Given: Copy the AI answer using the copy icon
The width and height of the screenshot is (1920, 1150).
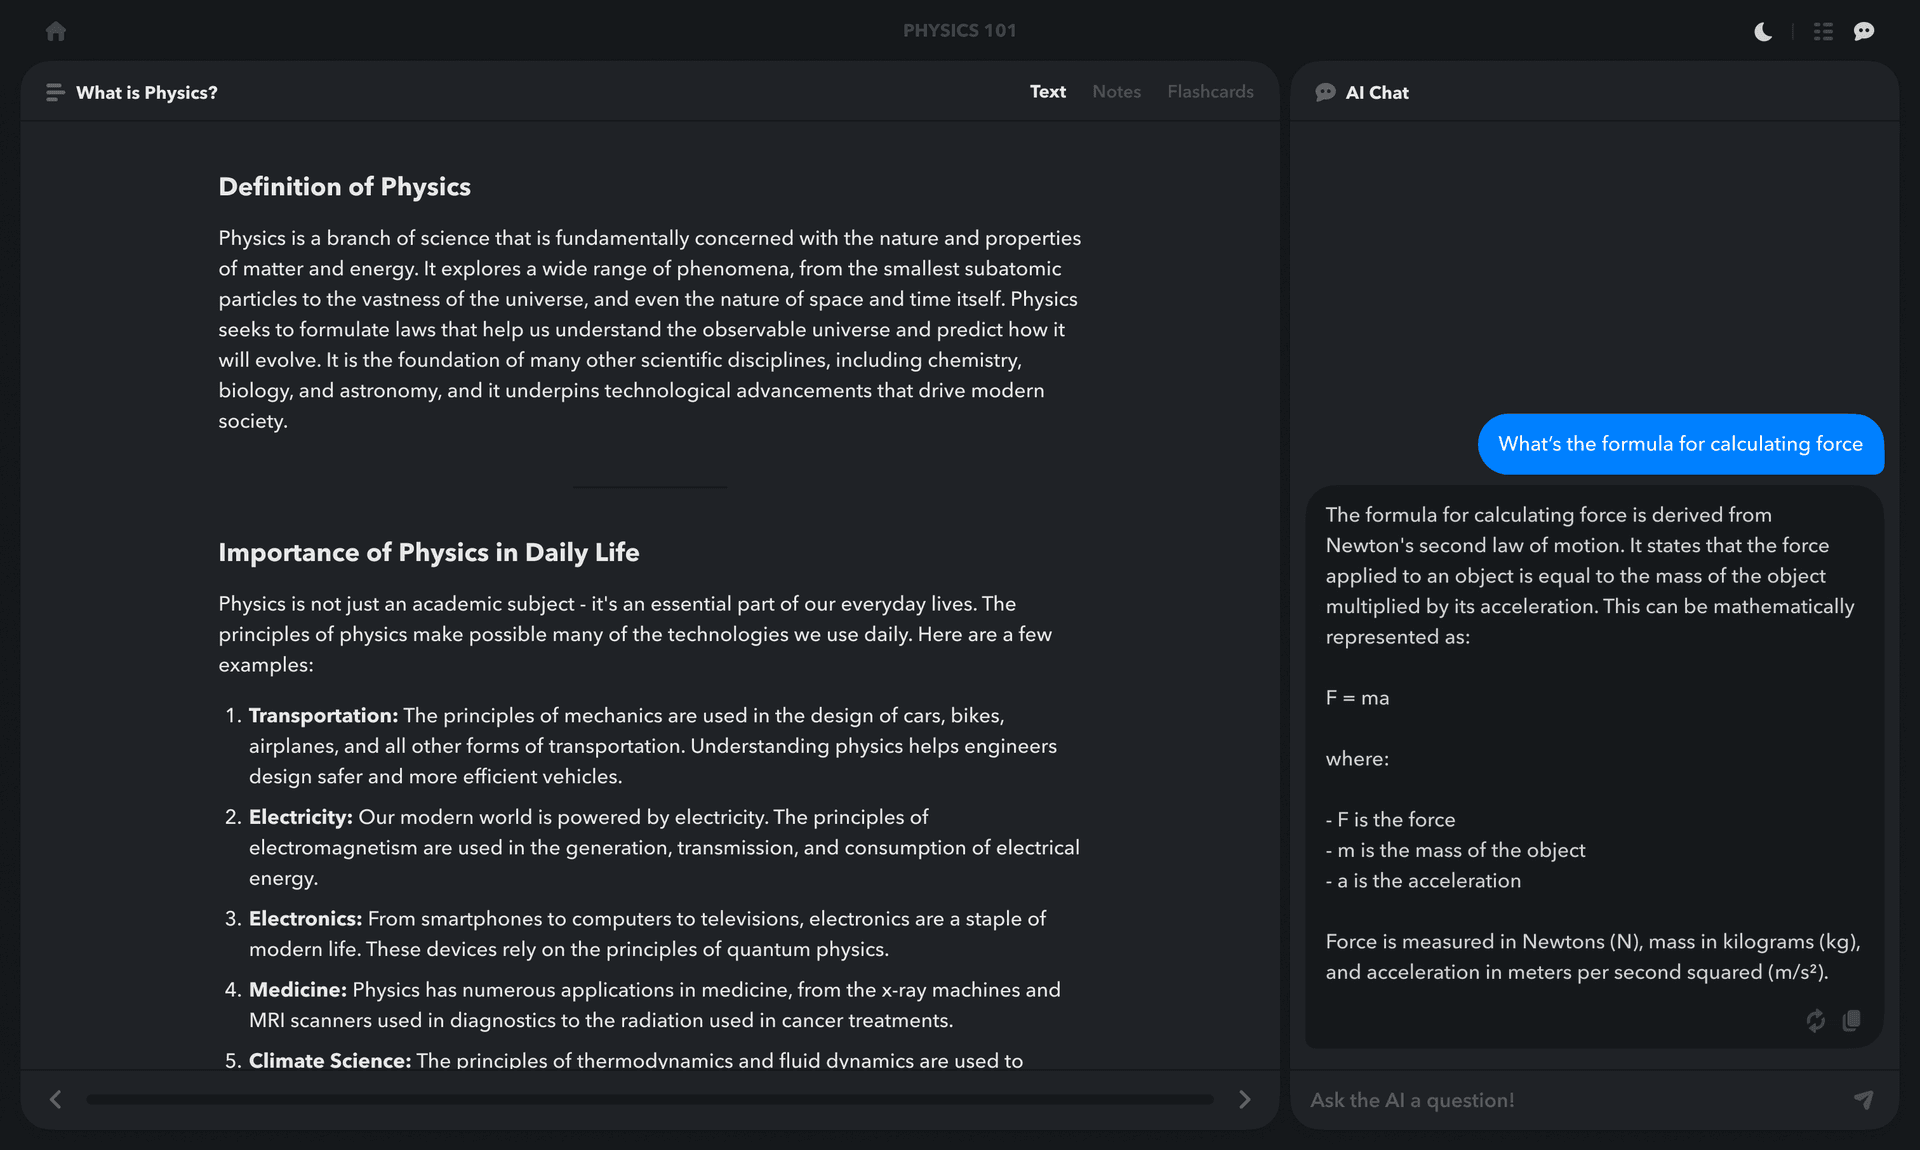Looking at the screenshot, I should tap(1851, 1021).
